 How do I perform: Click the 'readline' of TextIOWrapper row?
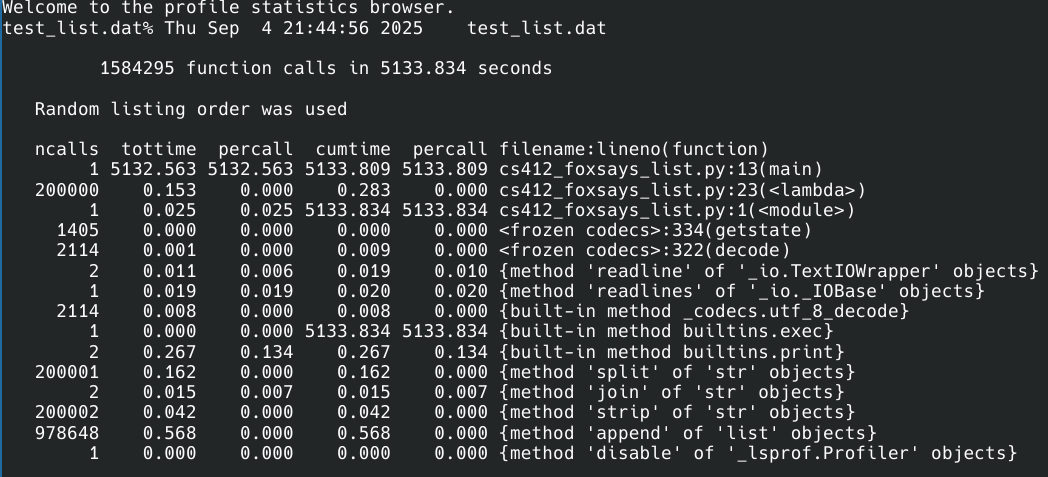769,271
